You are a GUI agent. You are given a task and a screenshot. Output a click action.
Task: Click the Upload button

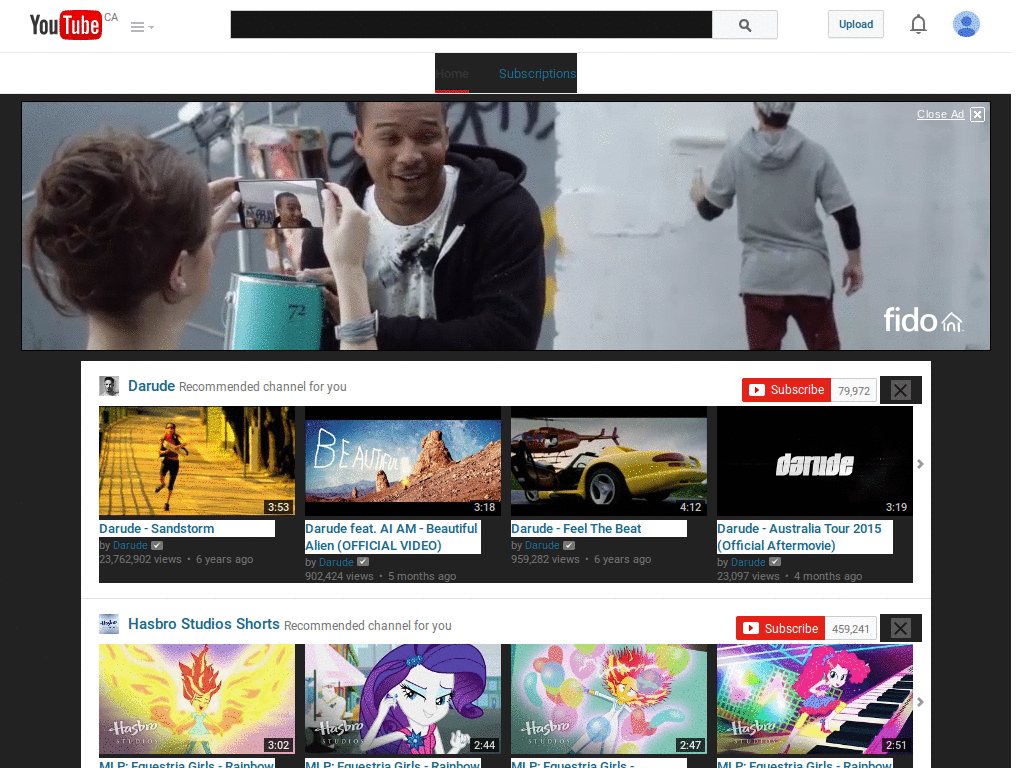point(855,24)
